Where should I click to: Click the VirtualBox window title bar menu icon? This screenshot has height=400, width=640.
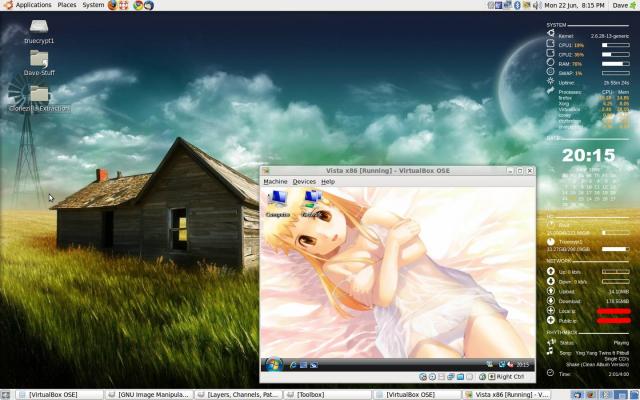[266, 171]
